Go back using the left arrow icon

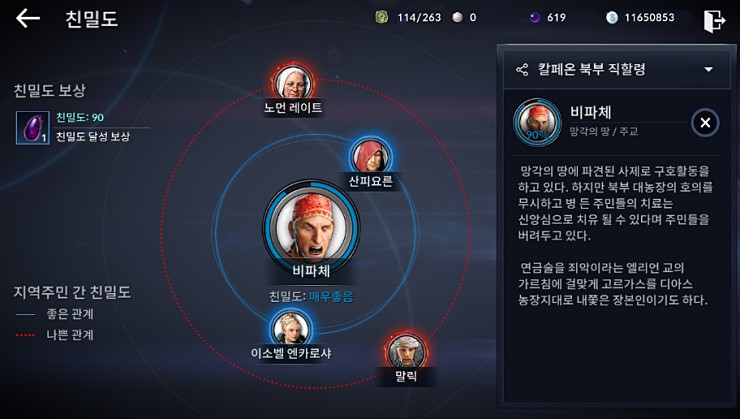[x=28, y=18]
